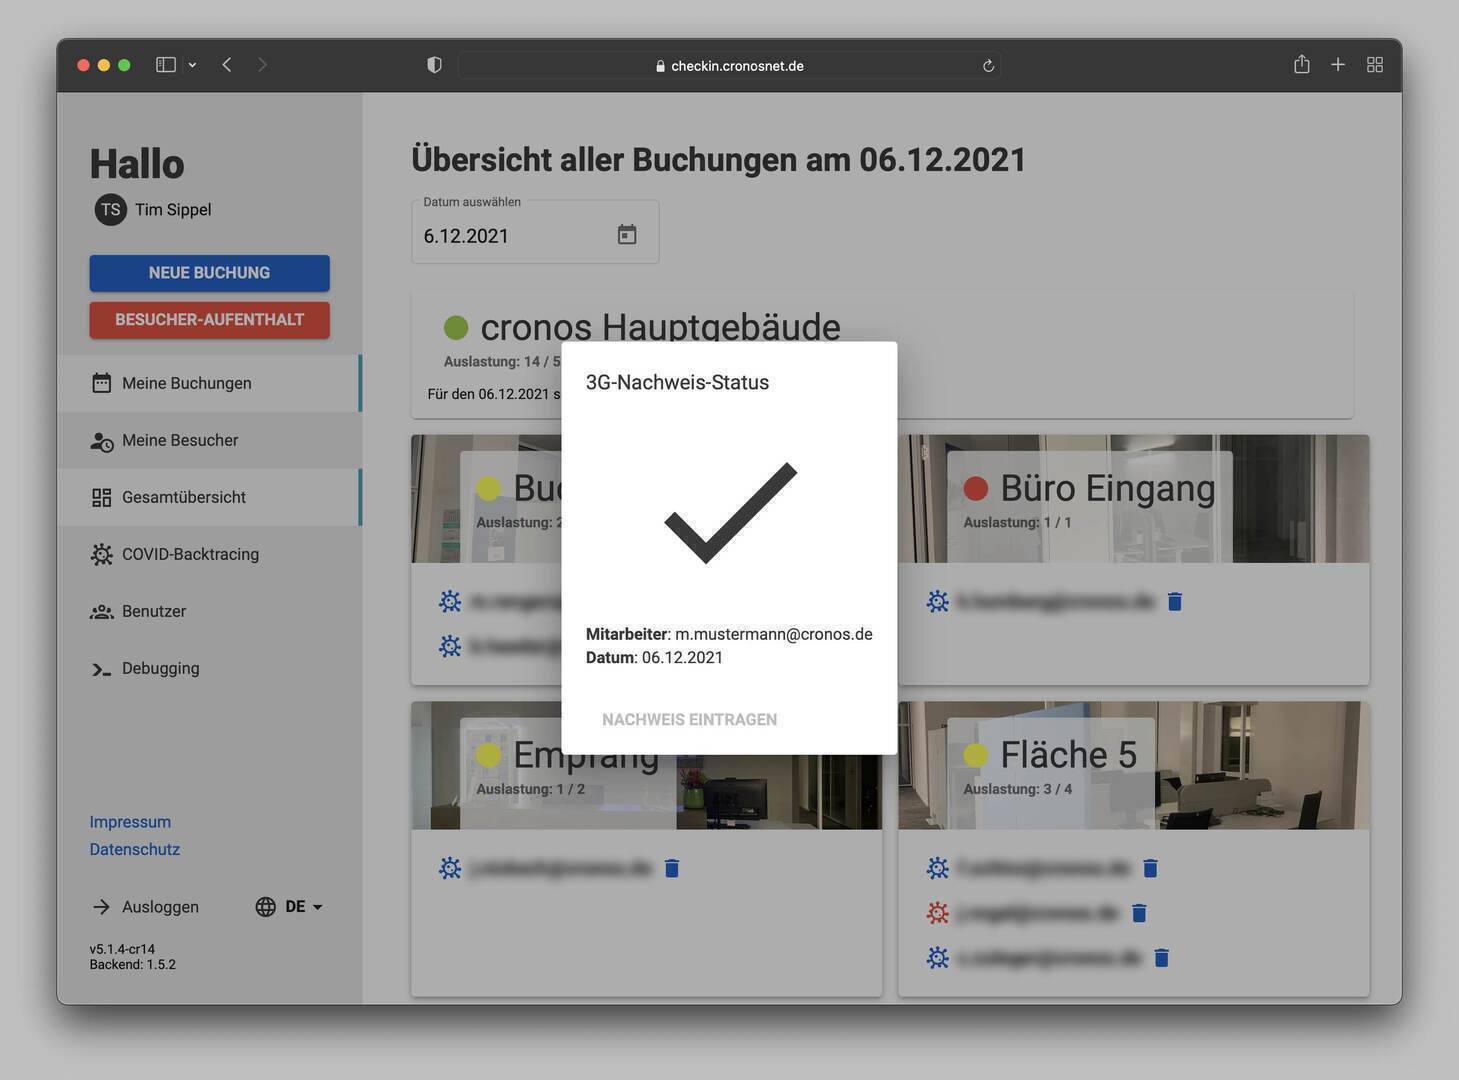Viewport: 1459px width, 1080px height.
Task: Click the red COVID status icon in Fläche 5
Action: (x=937, y=913)
